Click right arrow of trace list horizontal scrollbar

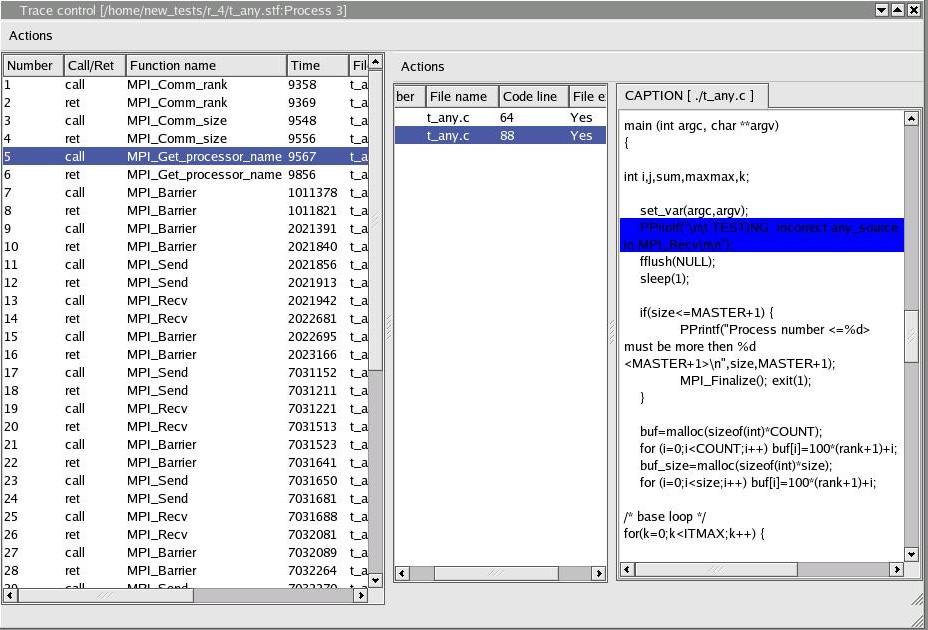[x=361, y=595]
